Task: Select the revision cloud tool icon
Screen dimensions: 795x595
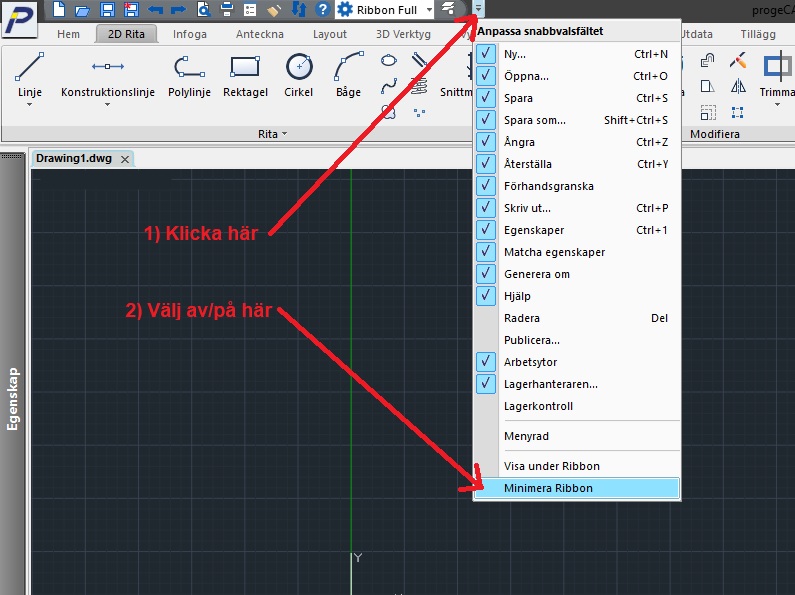Action: click(388, 112)
